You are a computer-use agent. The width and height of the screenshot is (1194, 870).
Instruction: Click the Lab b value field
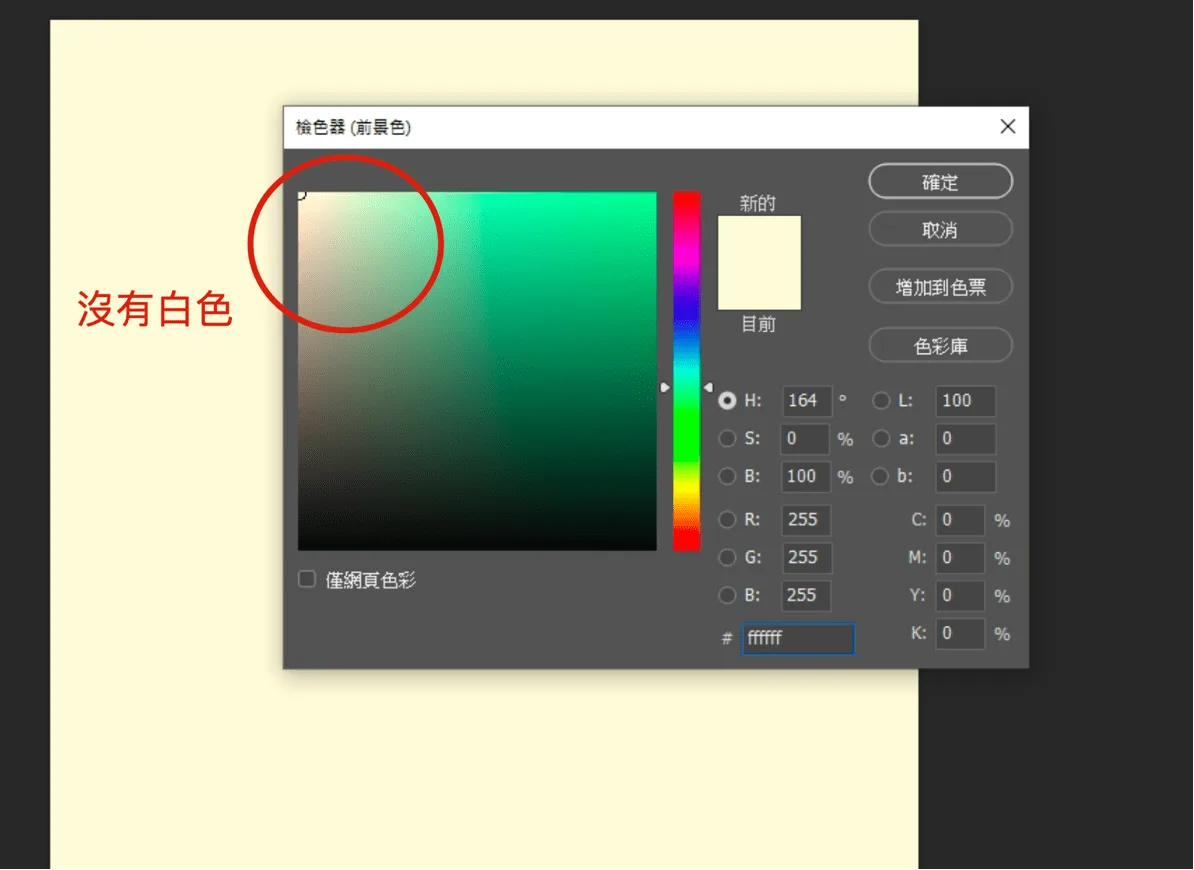pos(966,476)
